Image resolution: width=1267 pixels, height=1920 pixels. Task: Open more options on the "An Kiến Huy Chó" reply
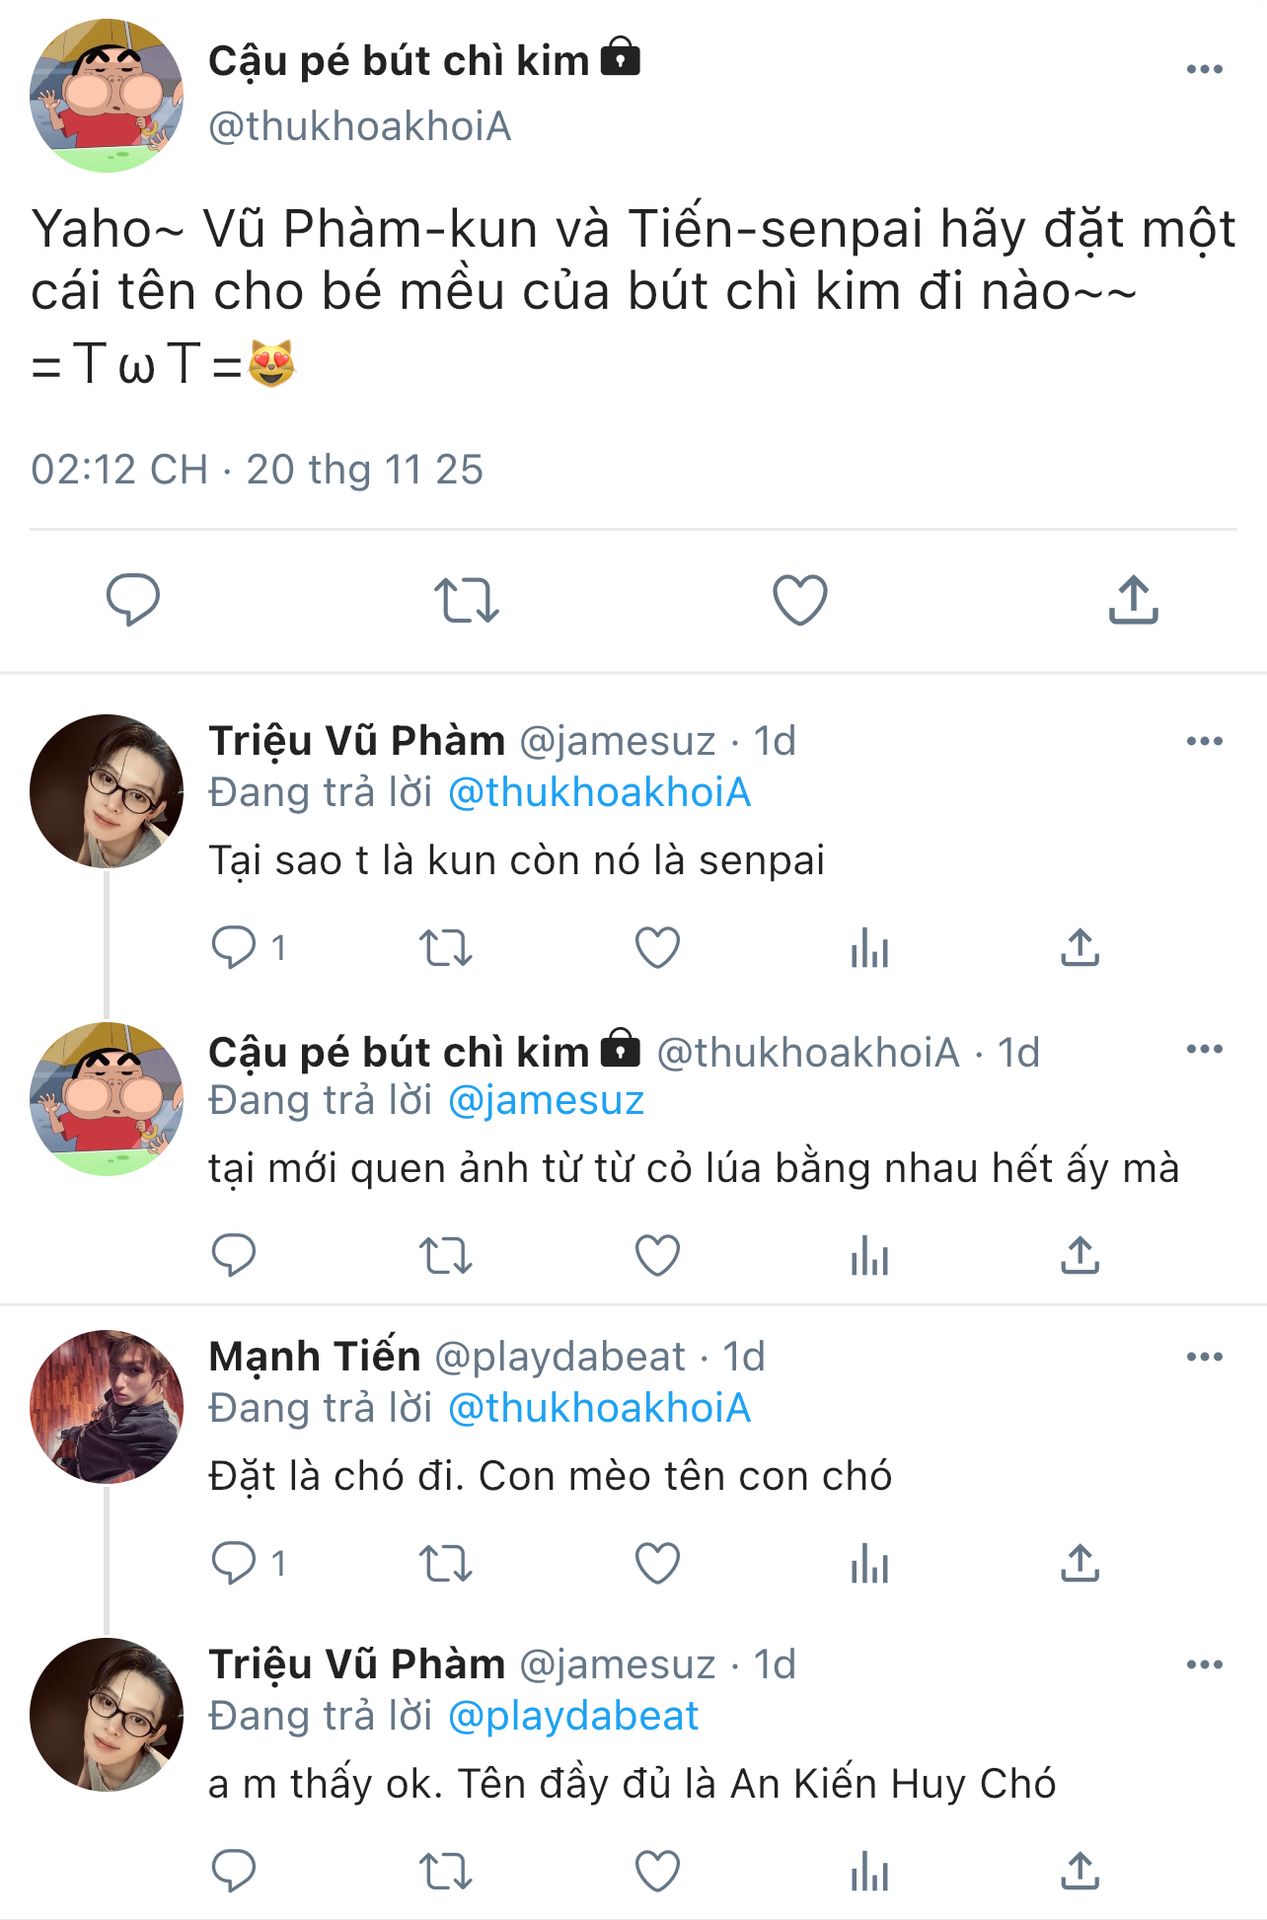1204,1665
